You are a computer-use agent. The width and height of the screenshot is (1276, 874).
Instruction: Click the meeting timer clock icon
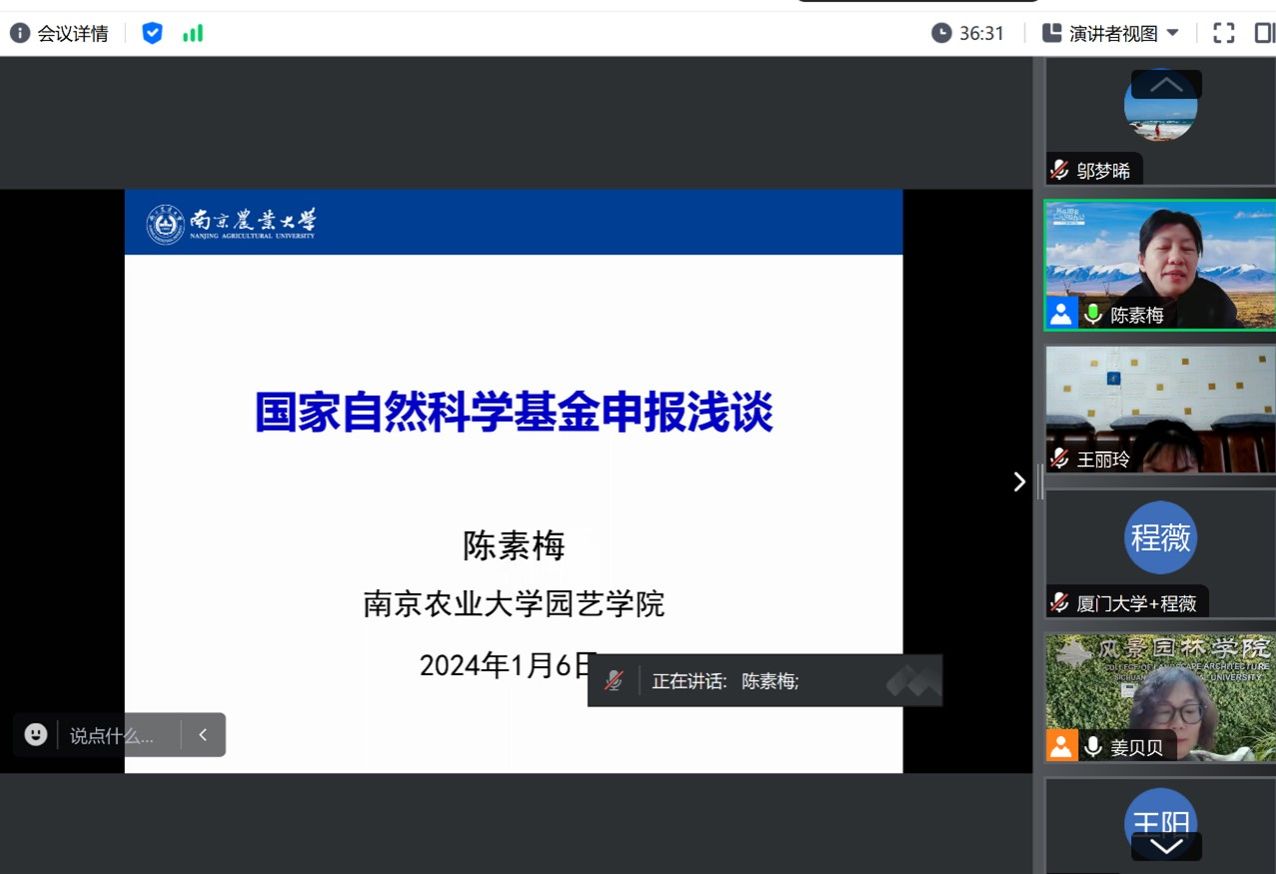coord(941,33)
